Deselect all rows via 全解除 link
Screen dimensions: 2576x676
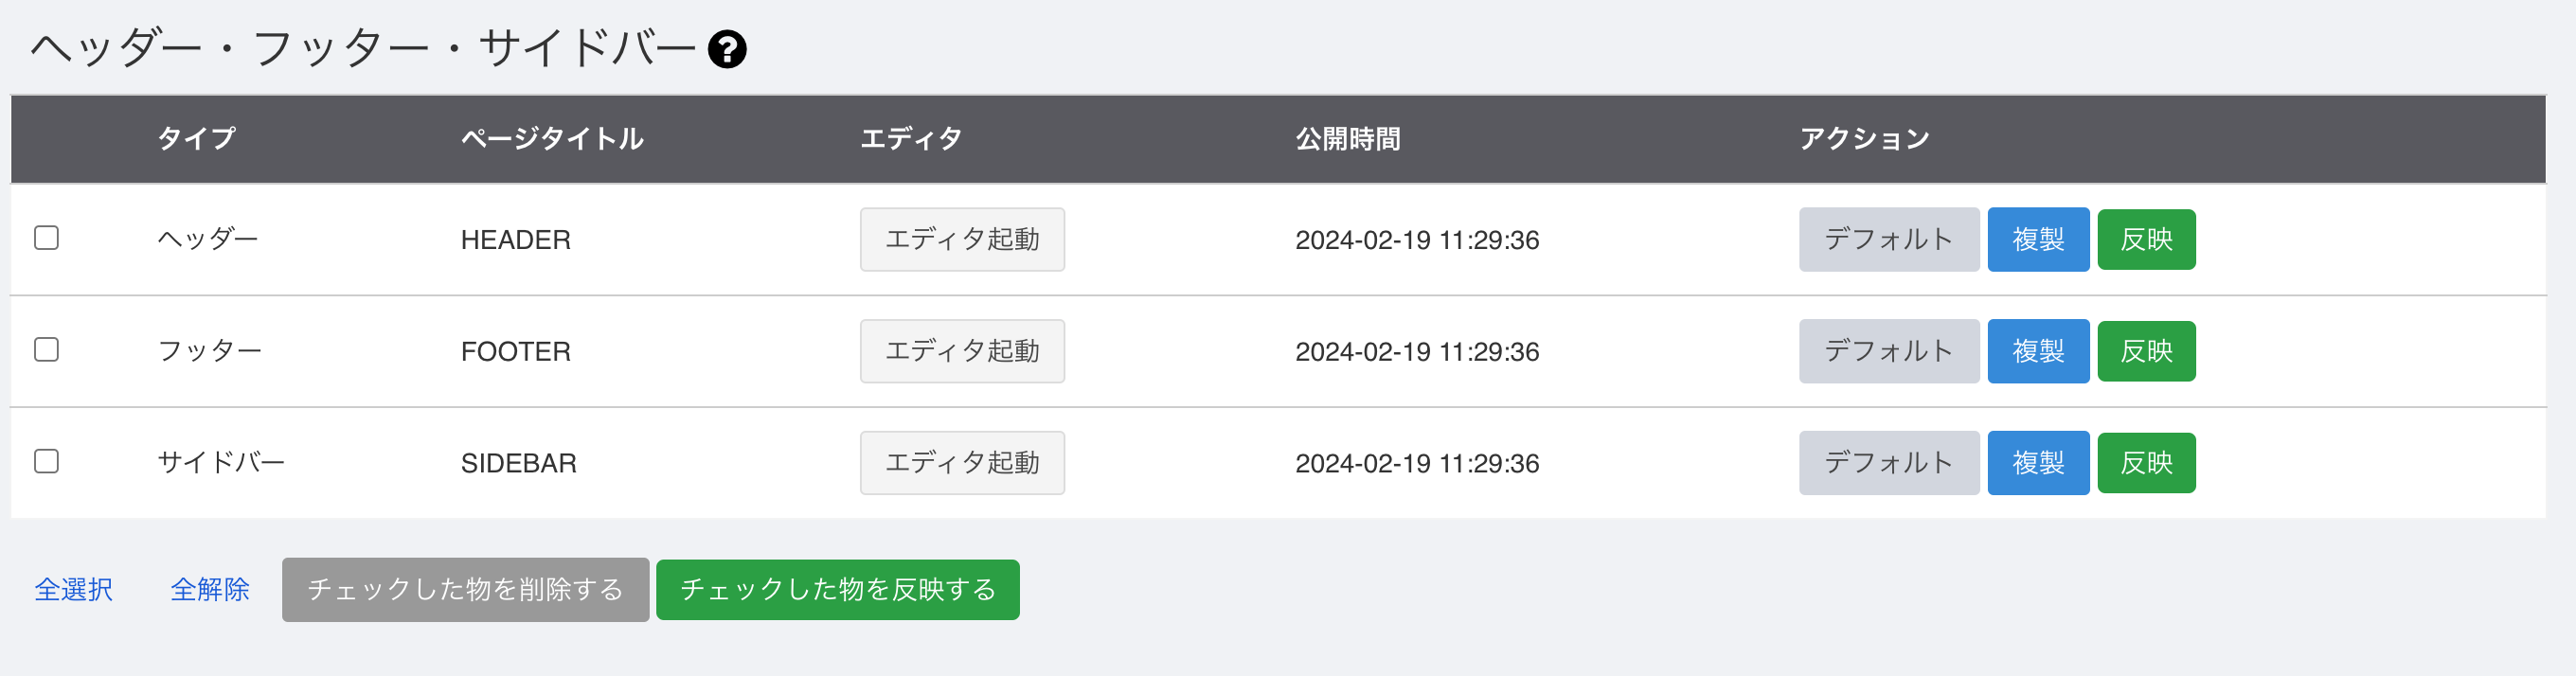[x=210, y=590]
